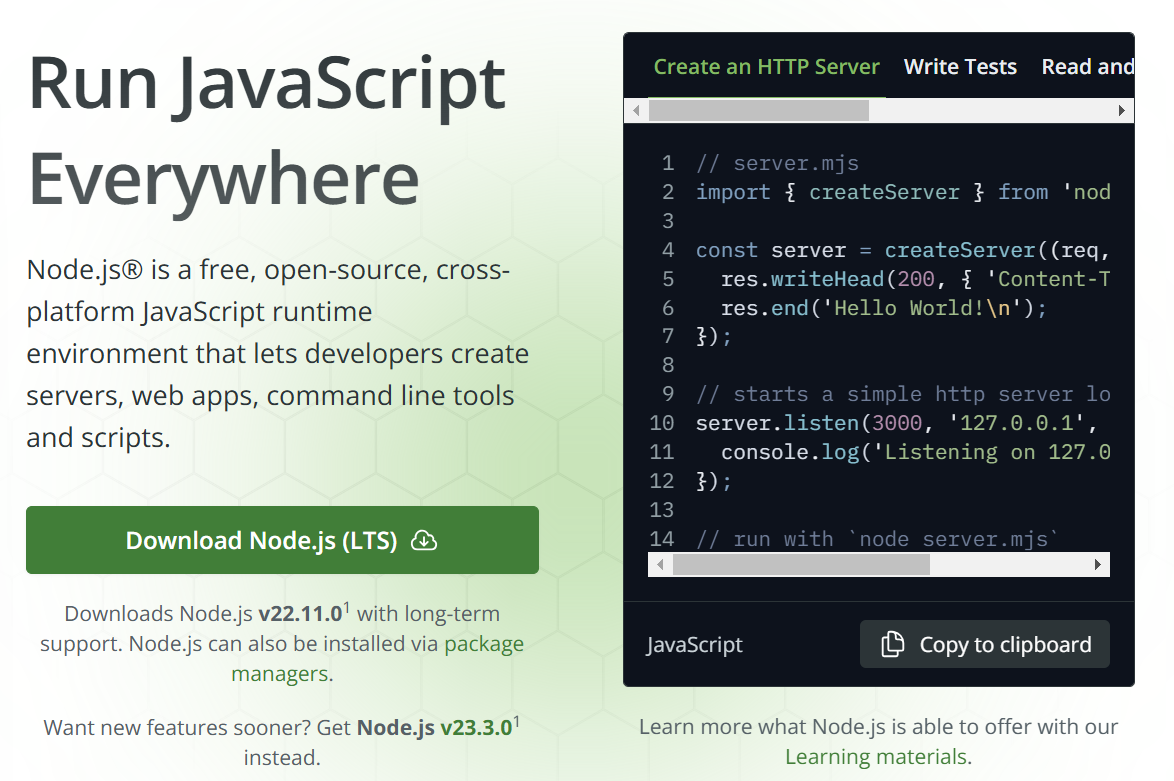
Task: Click the code block scrollbar right arrow
Action: coord(1098,565)
